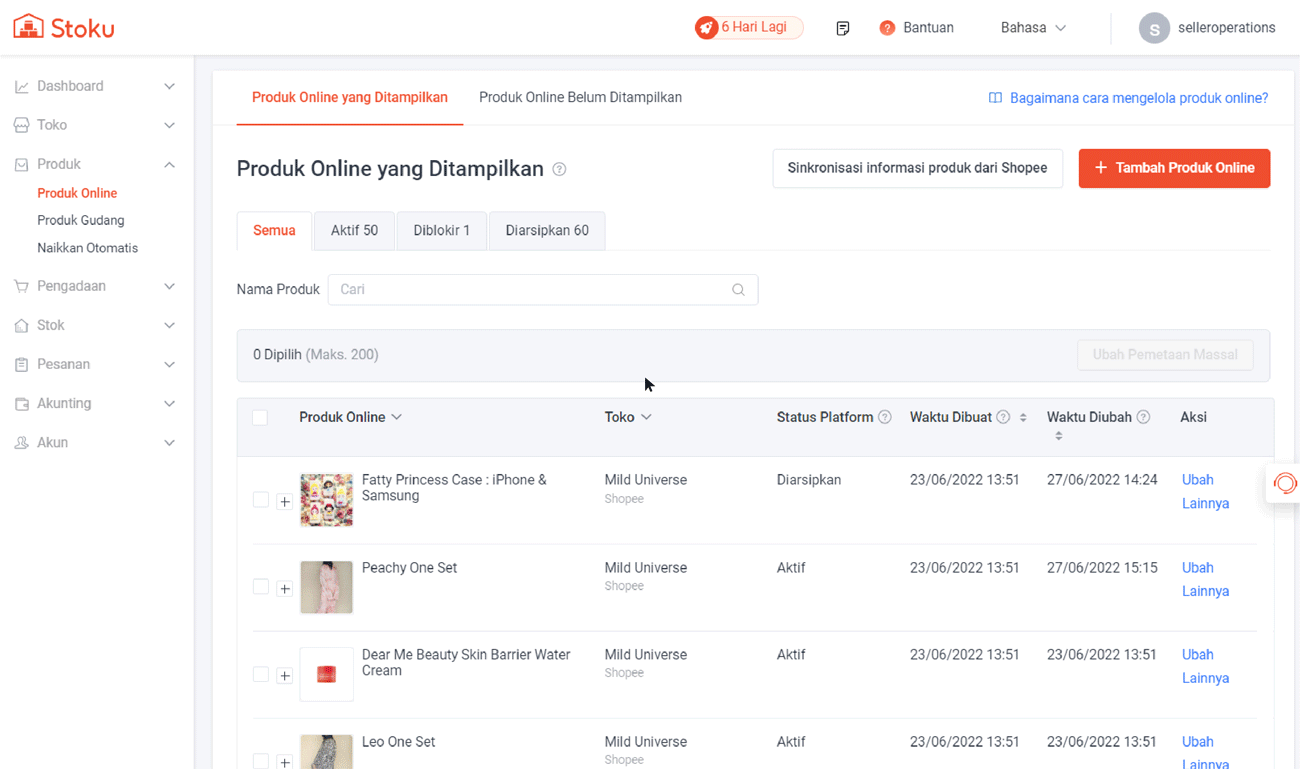Check the Peachy One Set row checkbox

click(261, 588)
